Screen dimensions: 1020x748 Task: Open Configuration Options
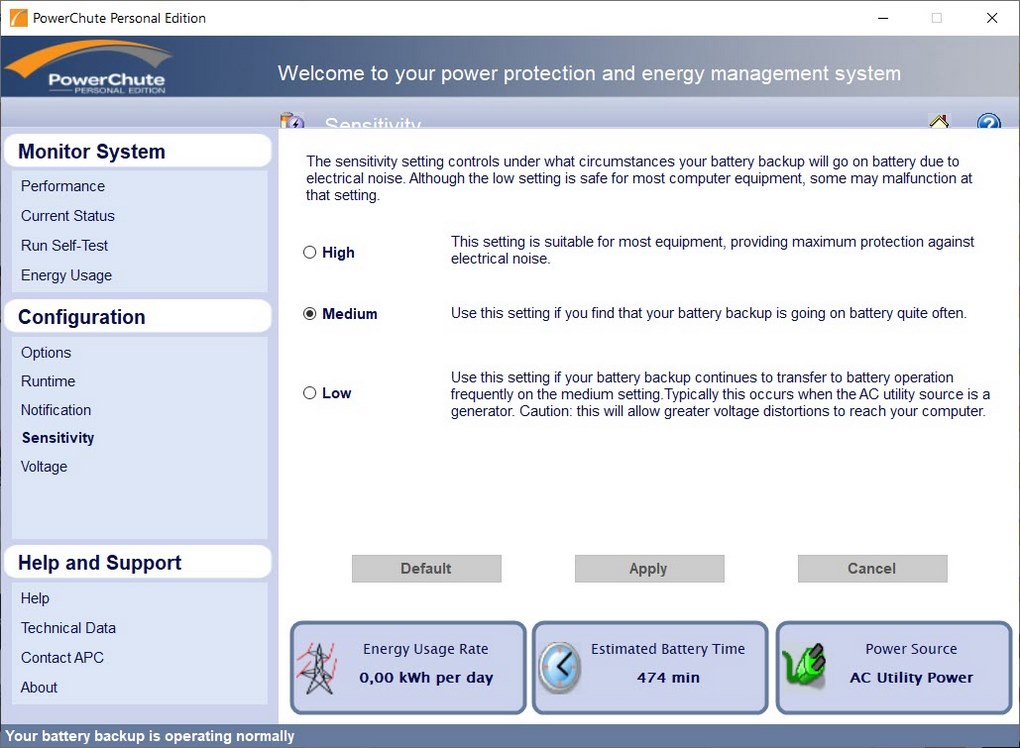(46, 353)
